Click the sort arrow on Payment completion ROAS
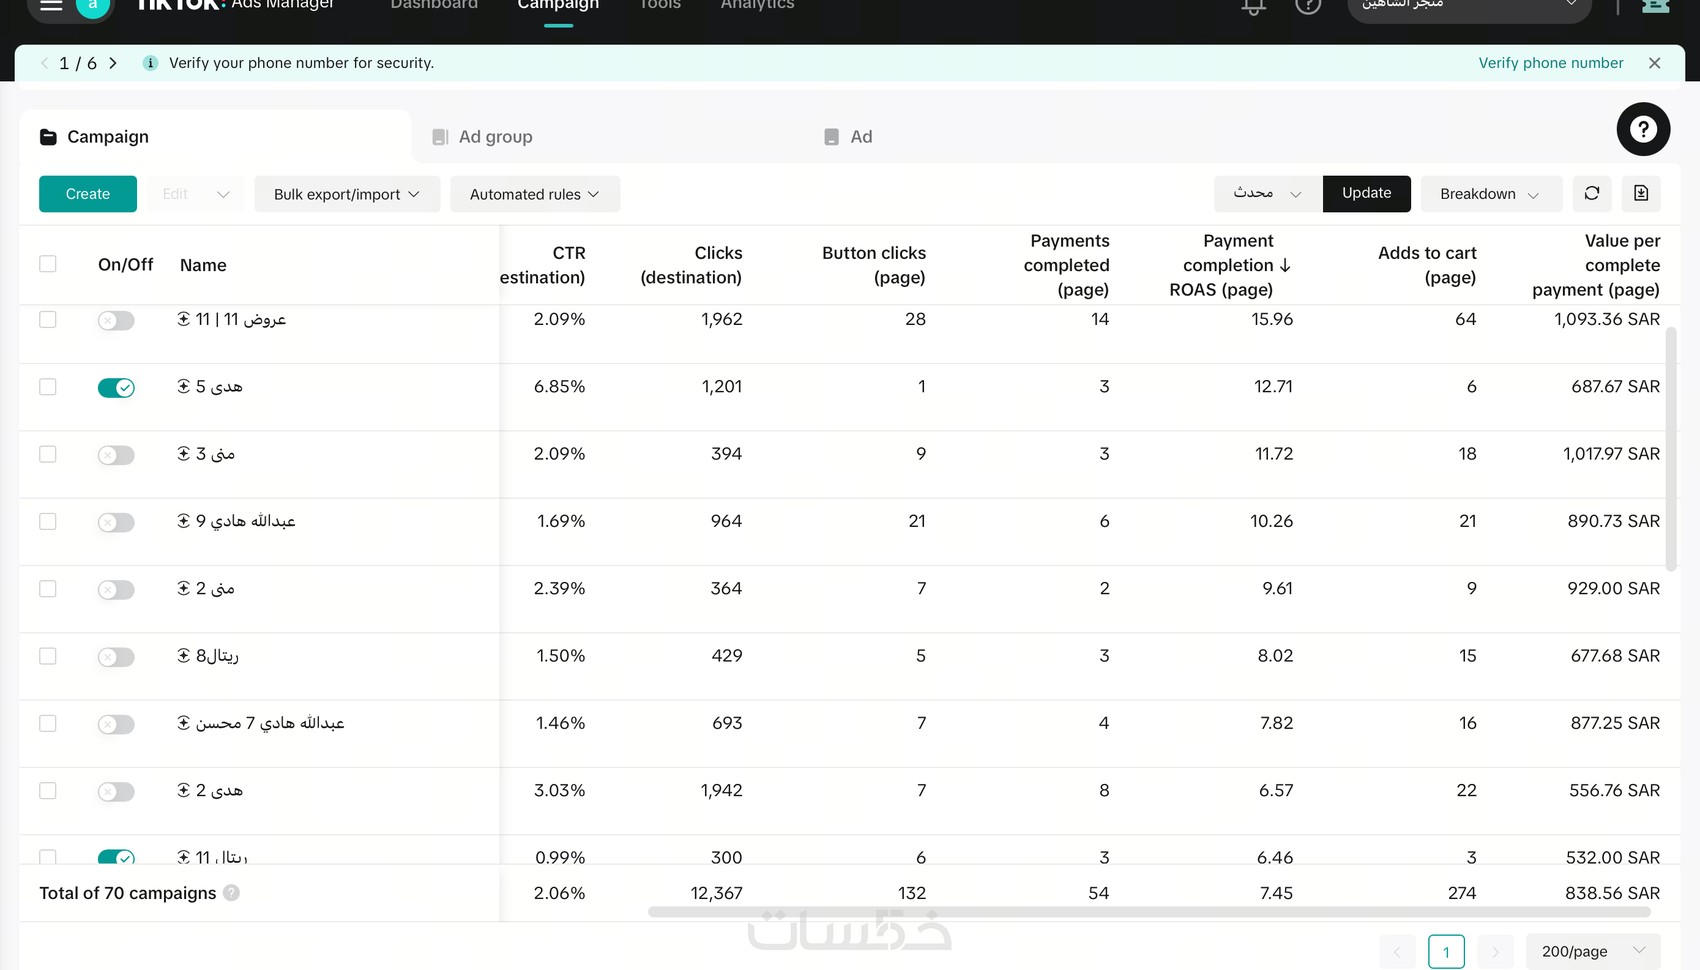This screenshot has height=970, width=1700. point(1285,265)
